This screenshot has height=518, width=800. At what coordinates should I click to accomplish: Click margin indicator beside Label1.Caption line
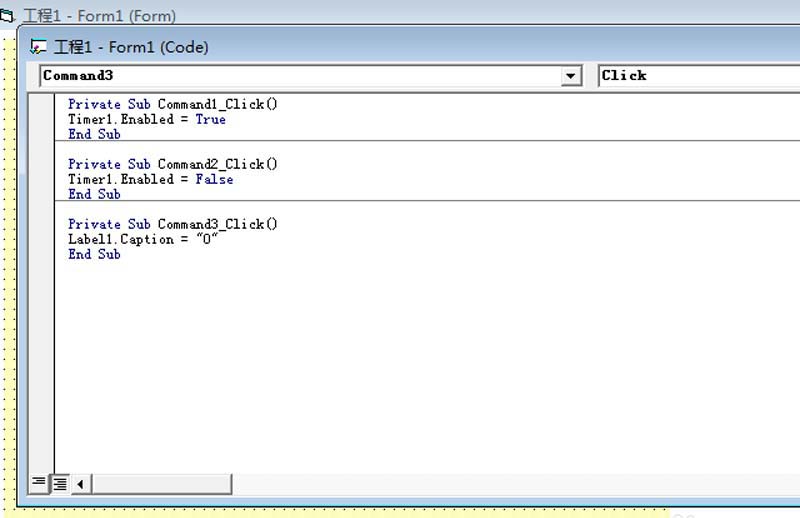point(41,239)
